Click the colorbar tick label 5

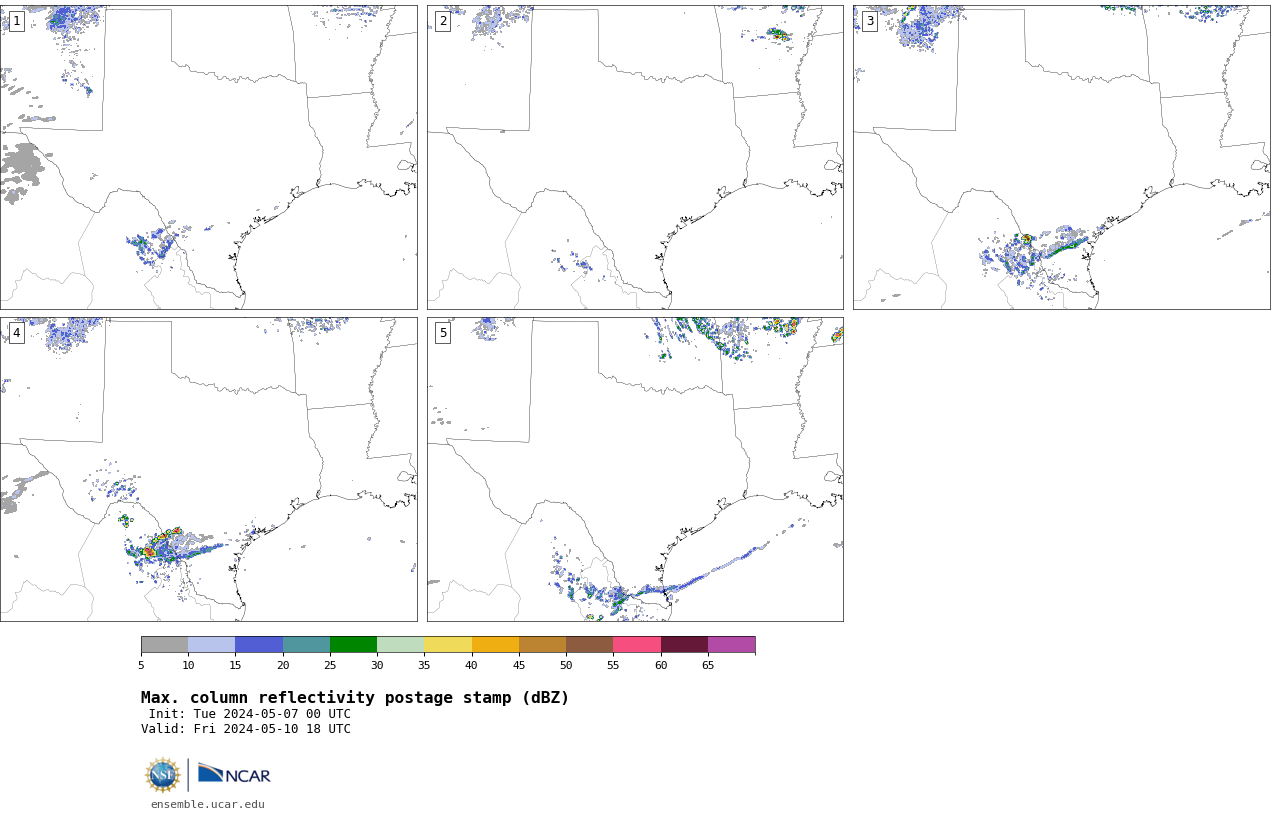click(141, 665)
